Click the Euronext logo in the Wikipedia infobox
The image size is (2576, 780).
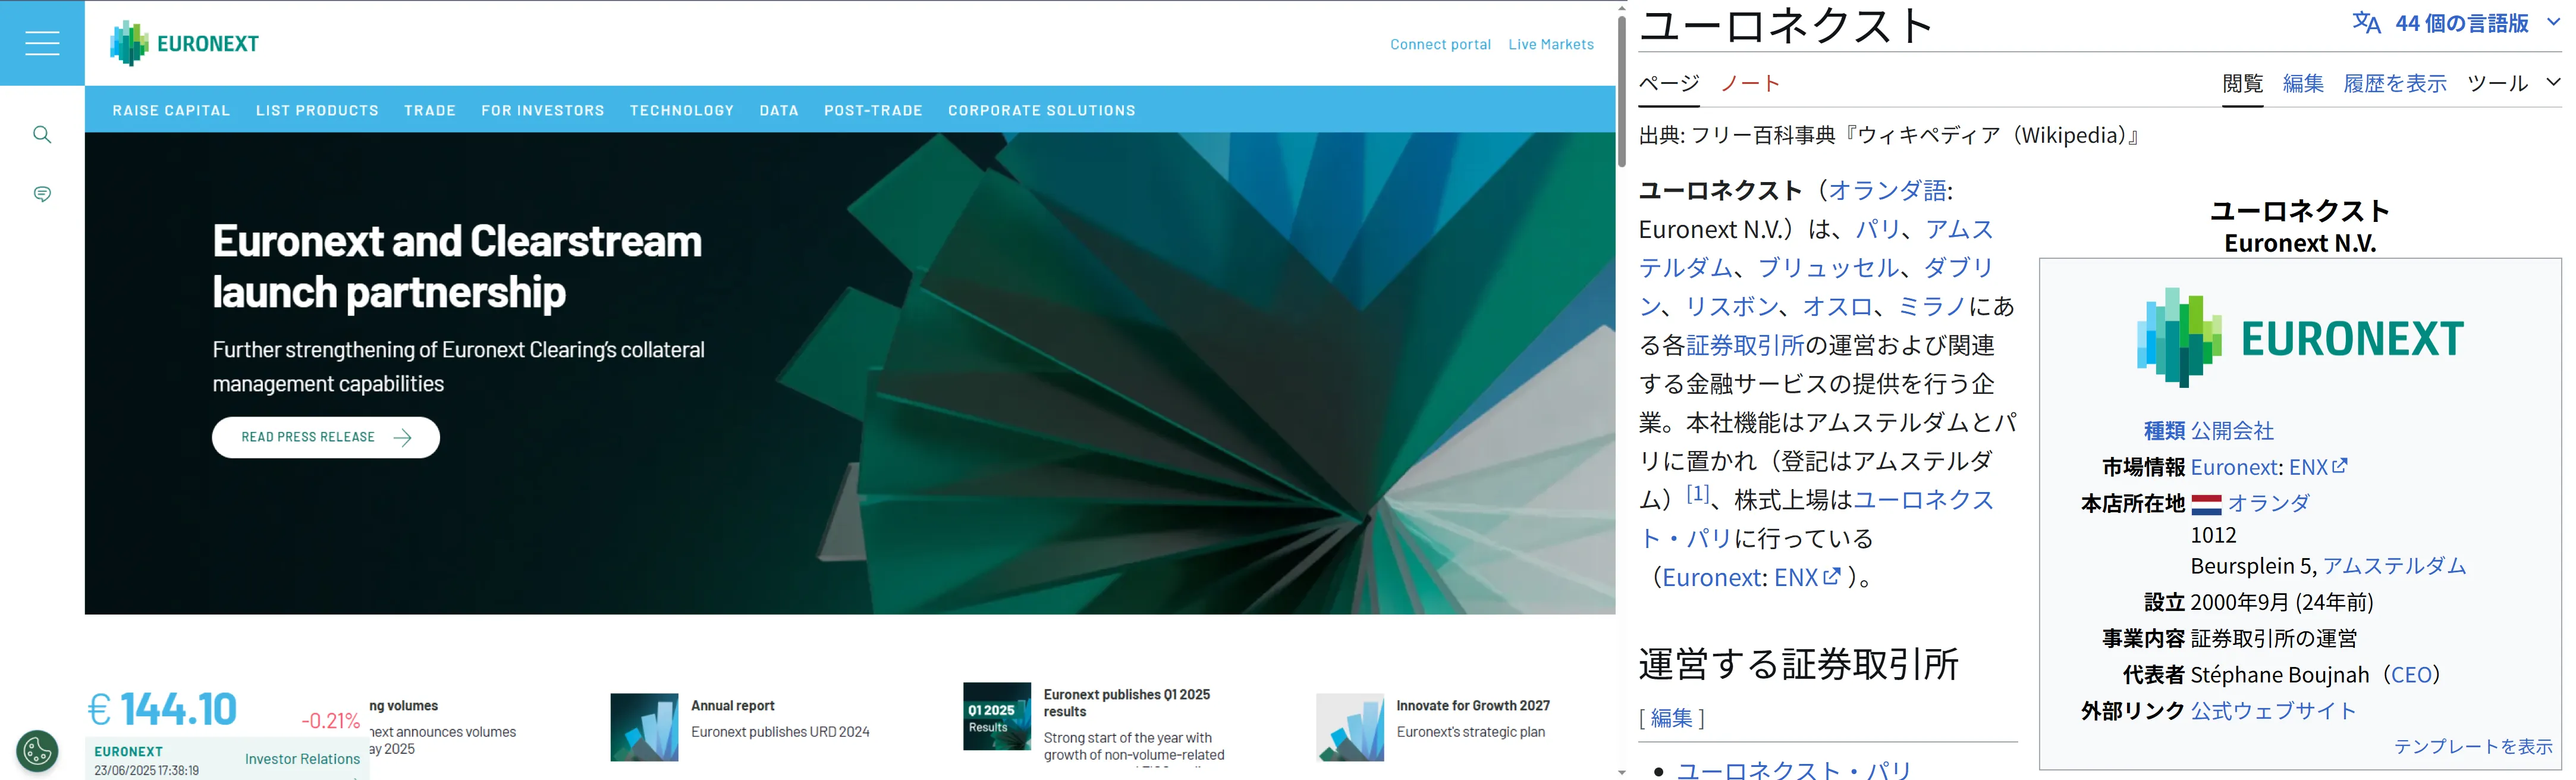click(2300, 338)
